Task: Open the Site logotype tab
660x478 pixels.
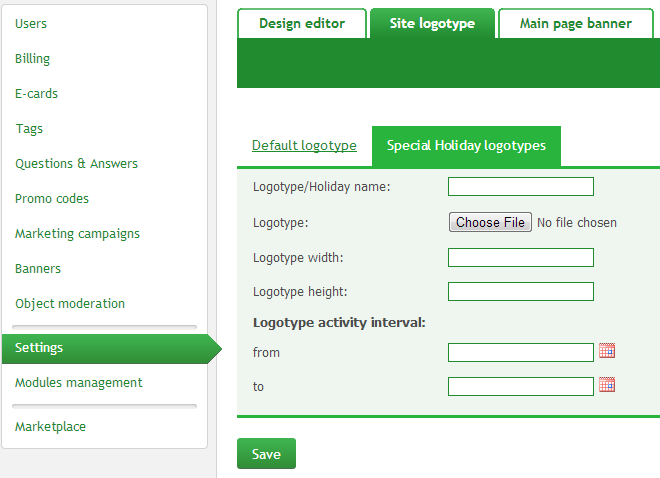Action: point(432,24)
